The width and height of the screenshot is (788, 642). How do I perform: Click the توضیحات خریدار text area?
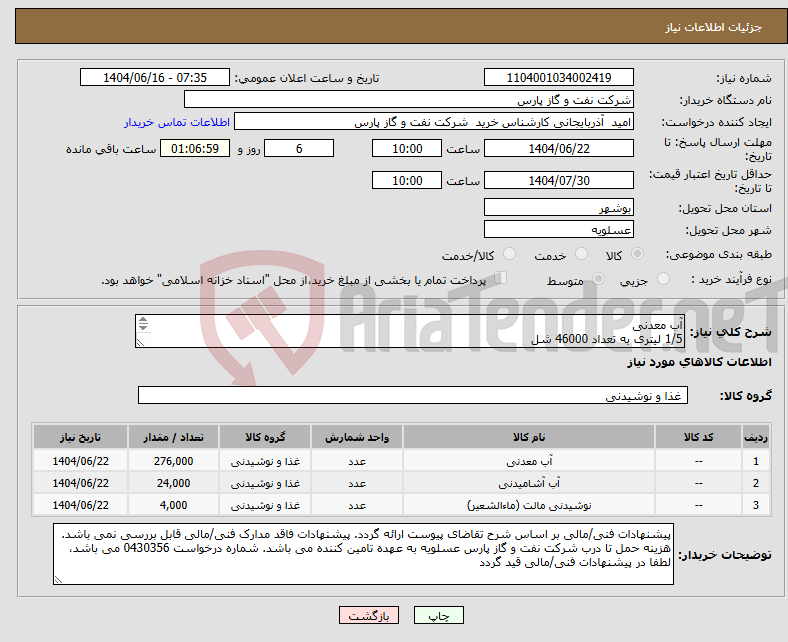(x=363, y=554)
